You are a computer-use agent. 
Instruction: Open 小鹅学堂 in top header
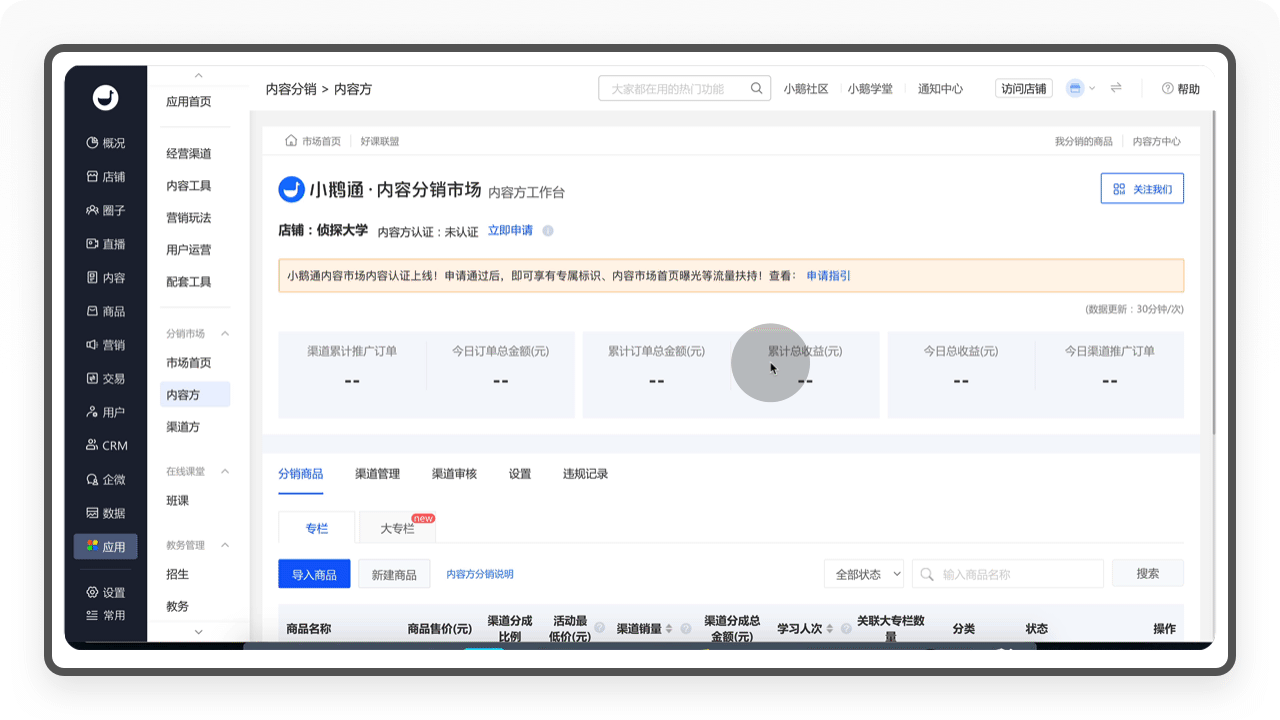tap(870, 89)
